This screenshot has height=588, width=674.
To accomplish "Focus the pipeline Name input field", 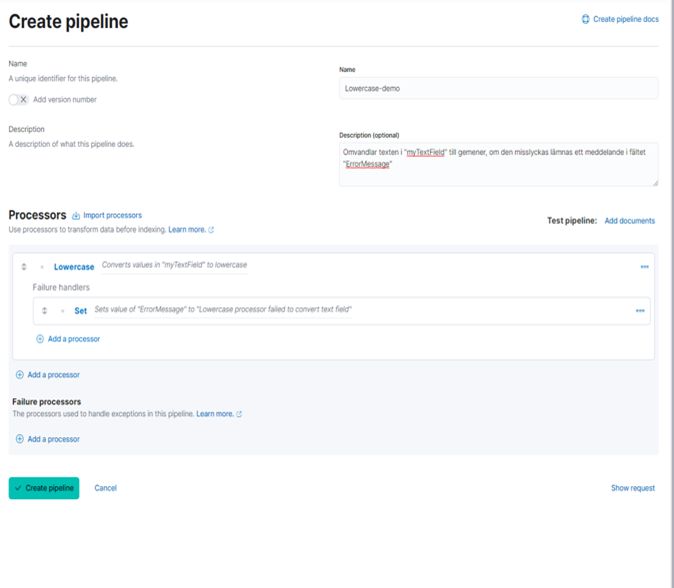I will coord(498,88).
